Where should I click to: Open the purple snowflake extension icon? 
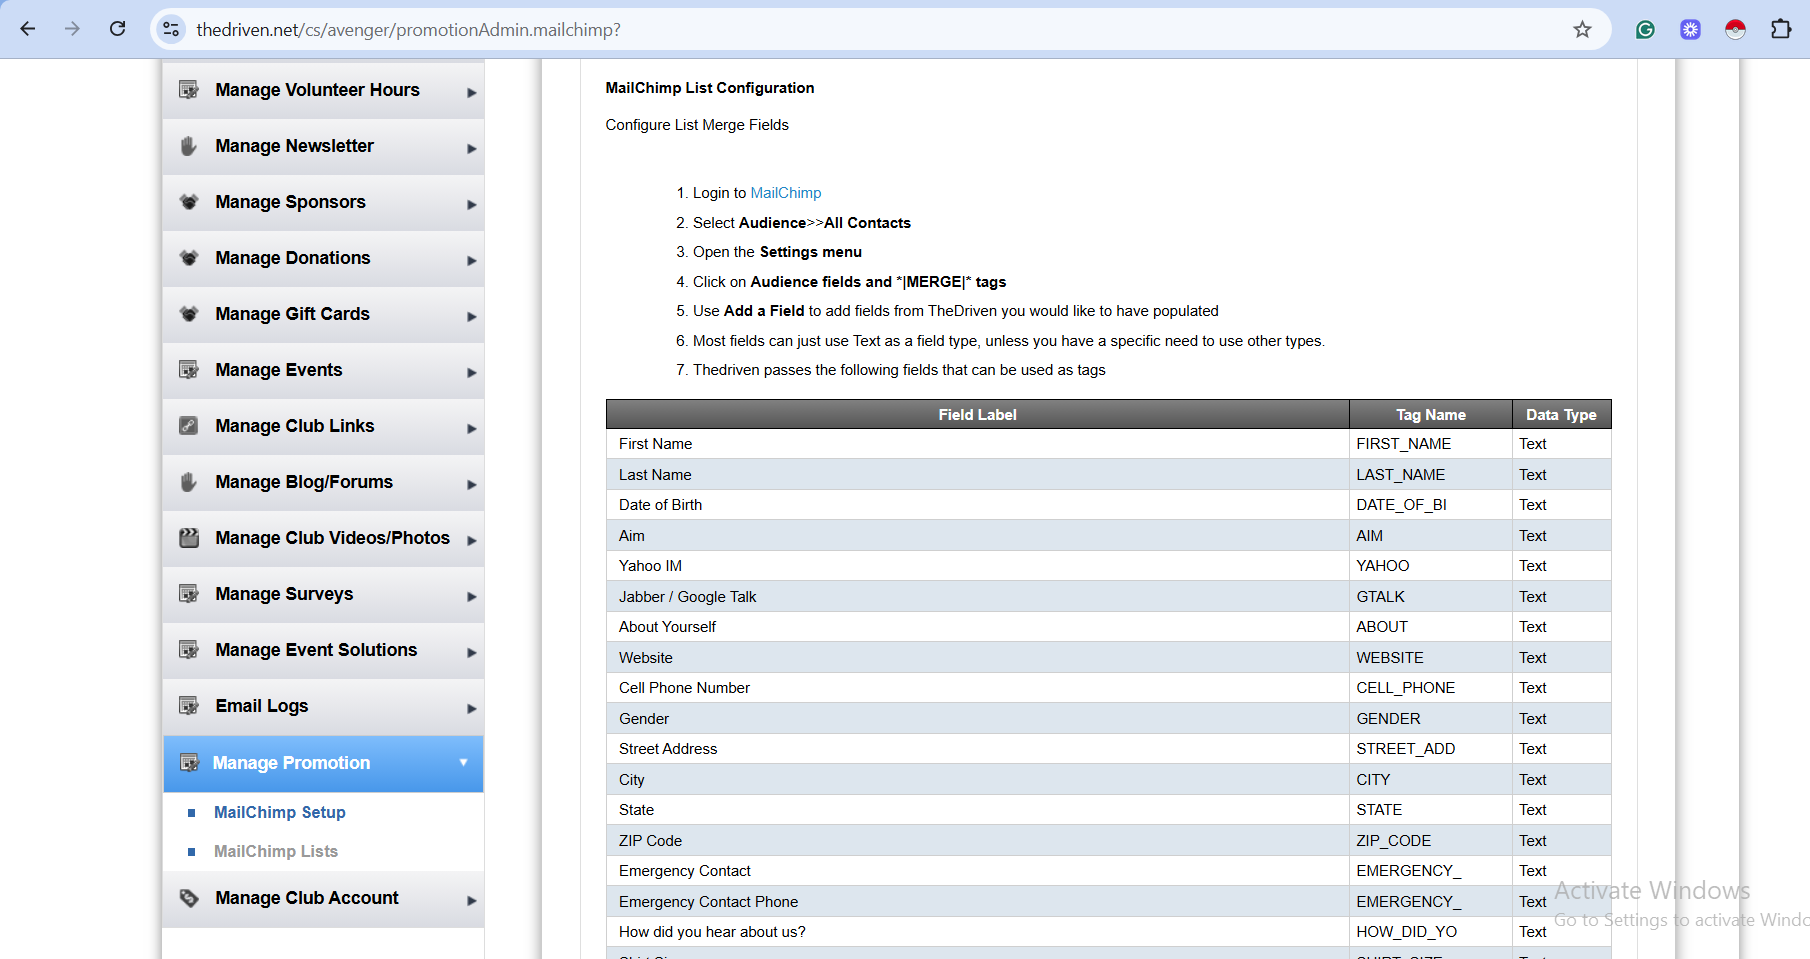click(1690, 29)
